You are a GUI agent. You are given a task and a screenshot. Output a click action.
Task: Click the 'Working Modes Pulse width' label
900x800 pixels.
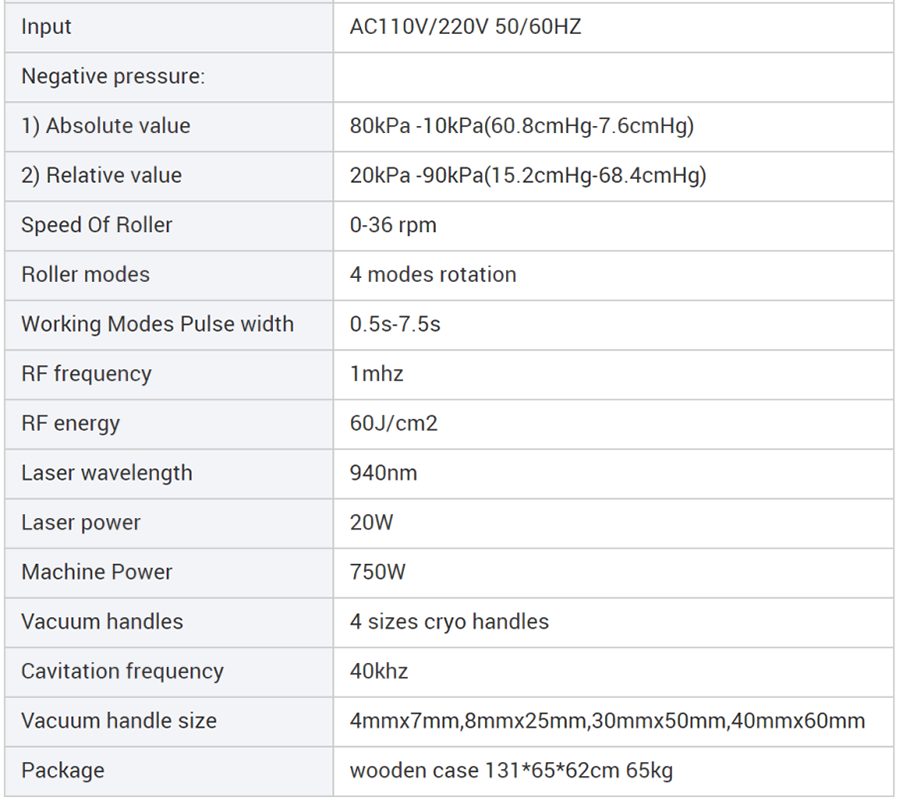pyautogui.click(x=157, y=324)
